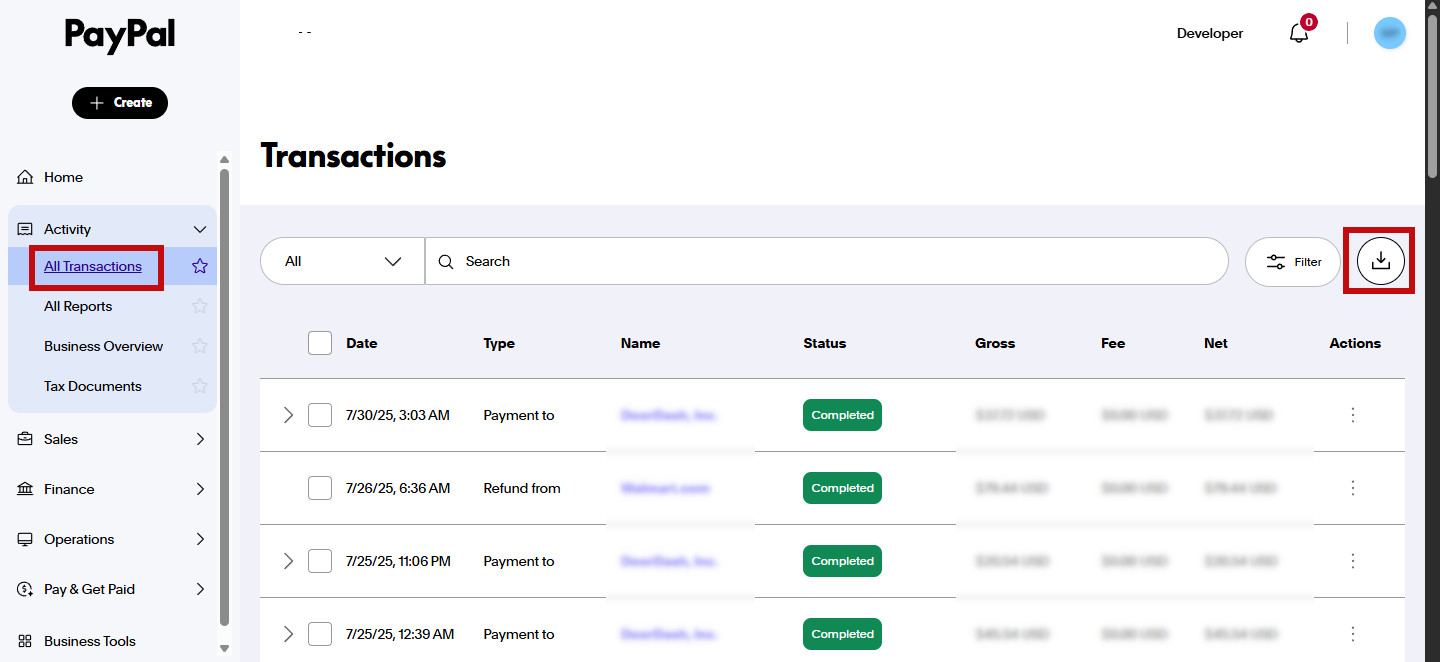Image resolution: width=1440 pixels, height=662 pixels.
Task: Open actions menu for 7/30/25 3:03 AM transaction
Action: coord(1353,415)
